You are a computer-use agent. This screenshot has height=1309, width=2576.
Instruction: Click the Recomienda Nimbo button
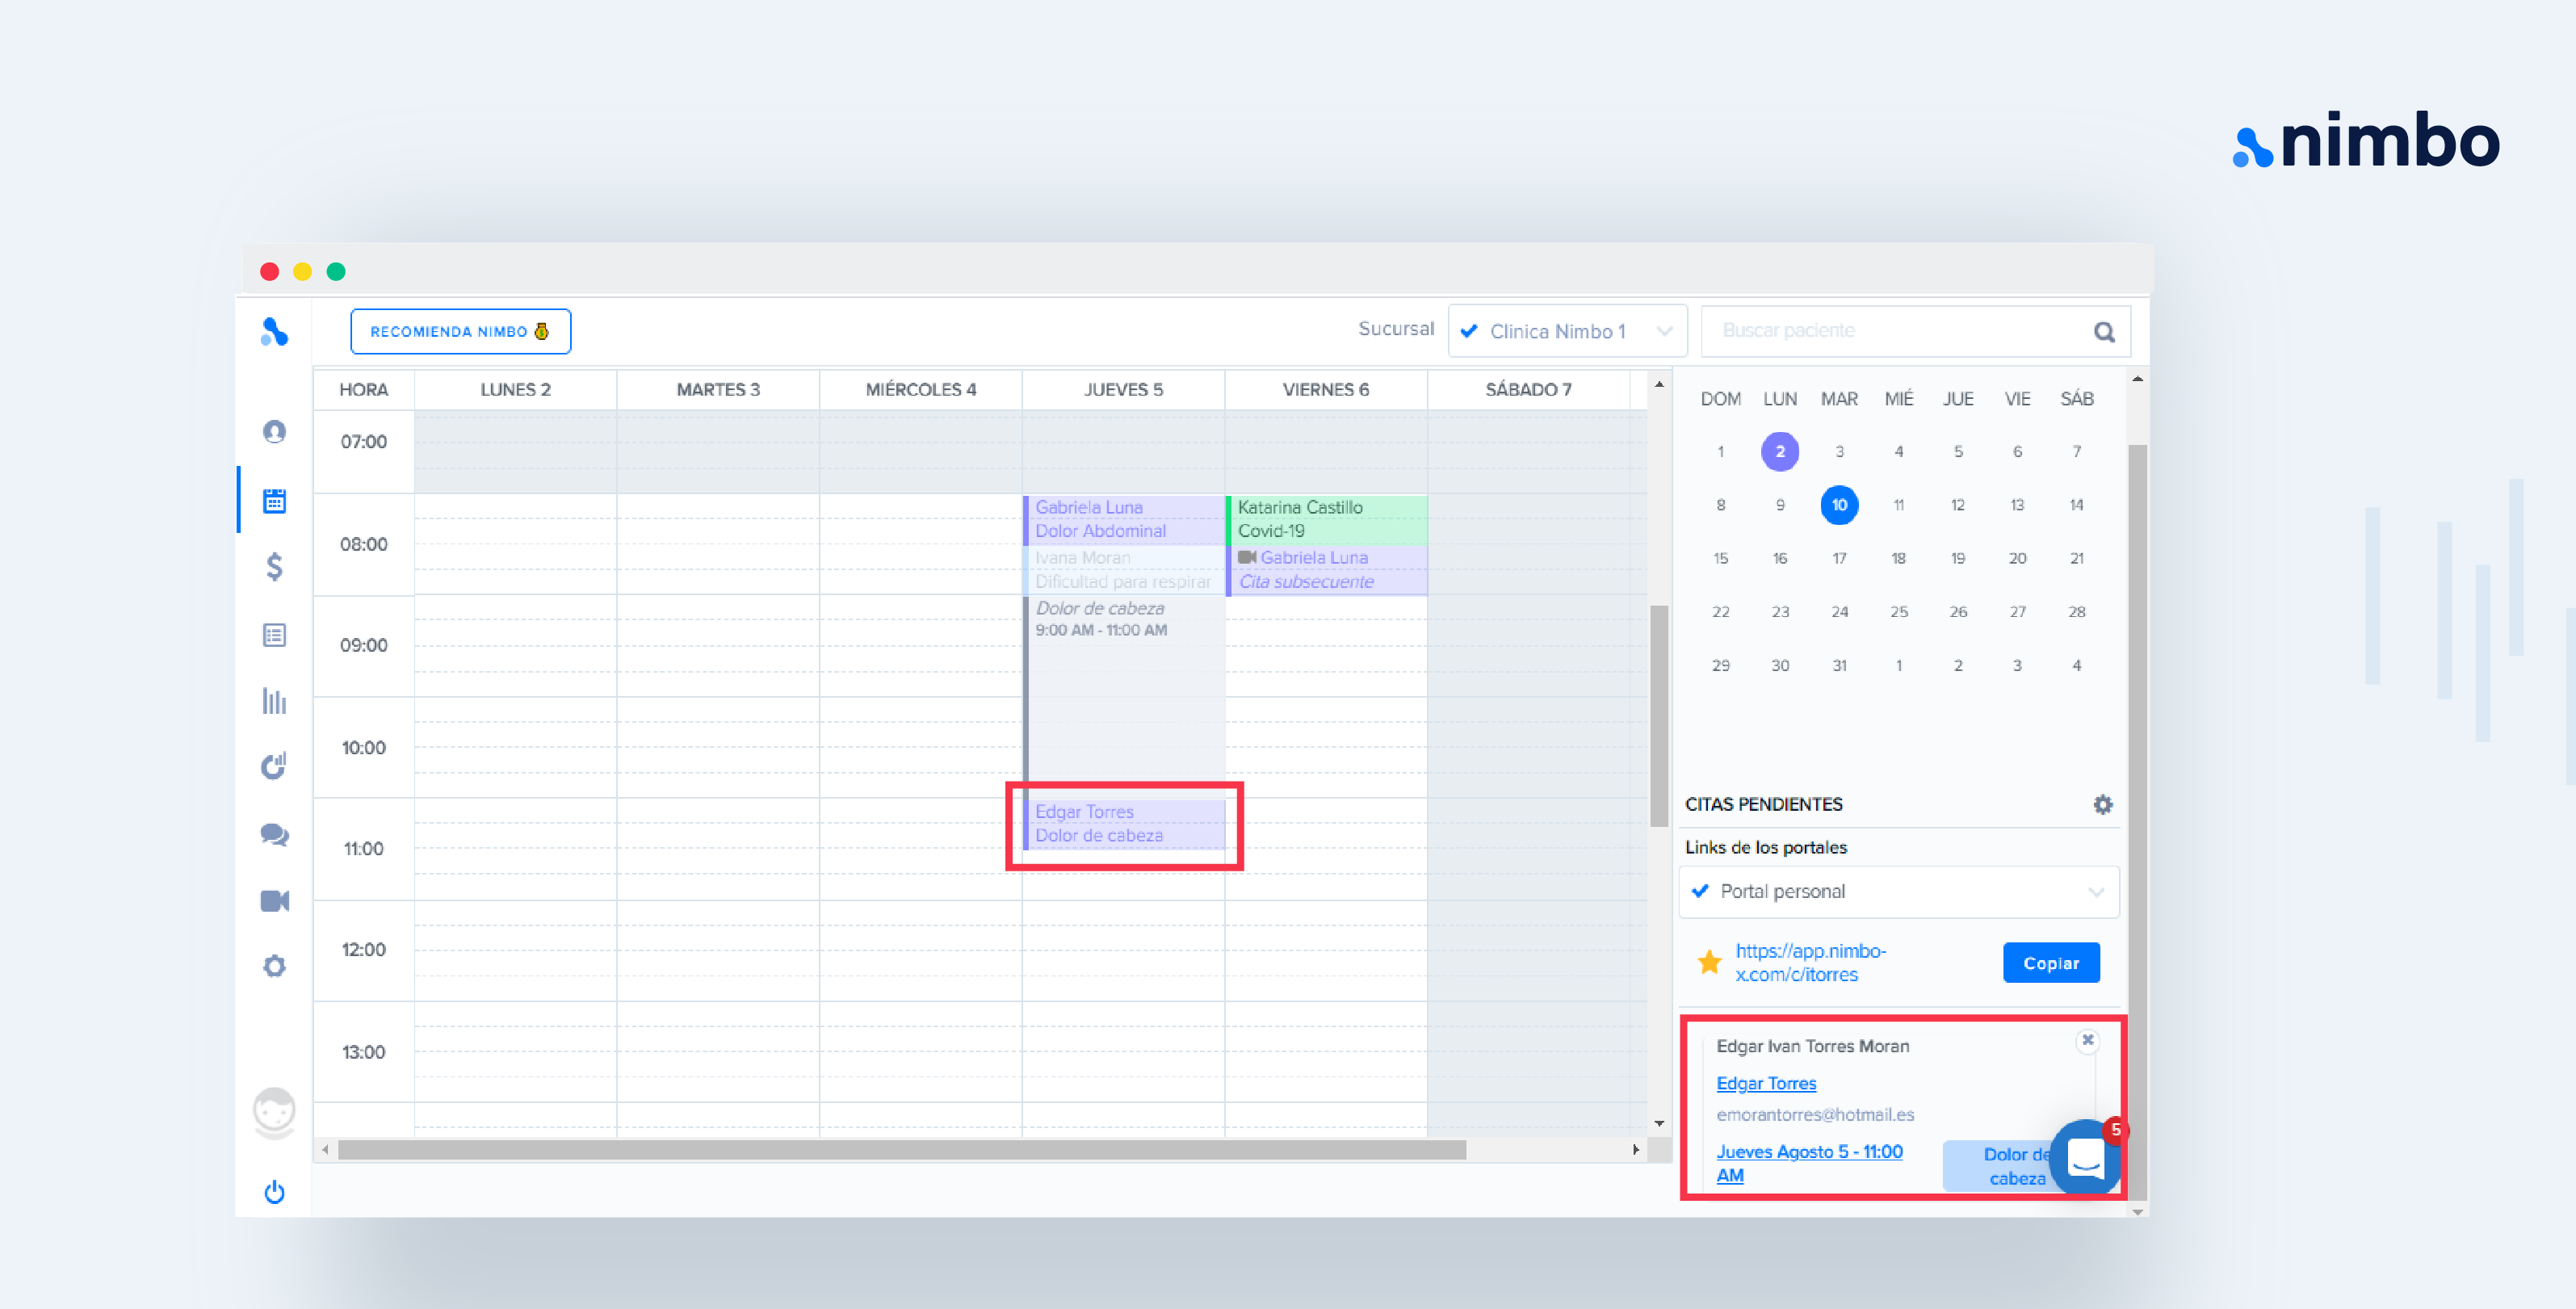click(x=460, y=331)
